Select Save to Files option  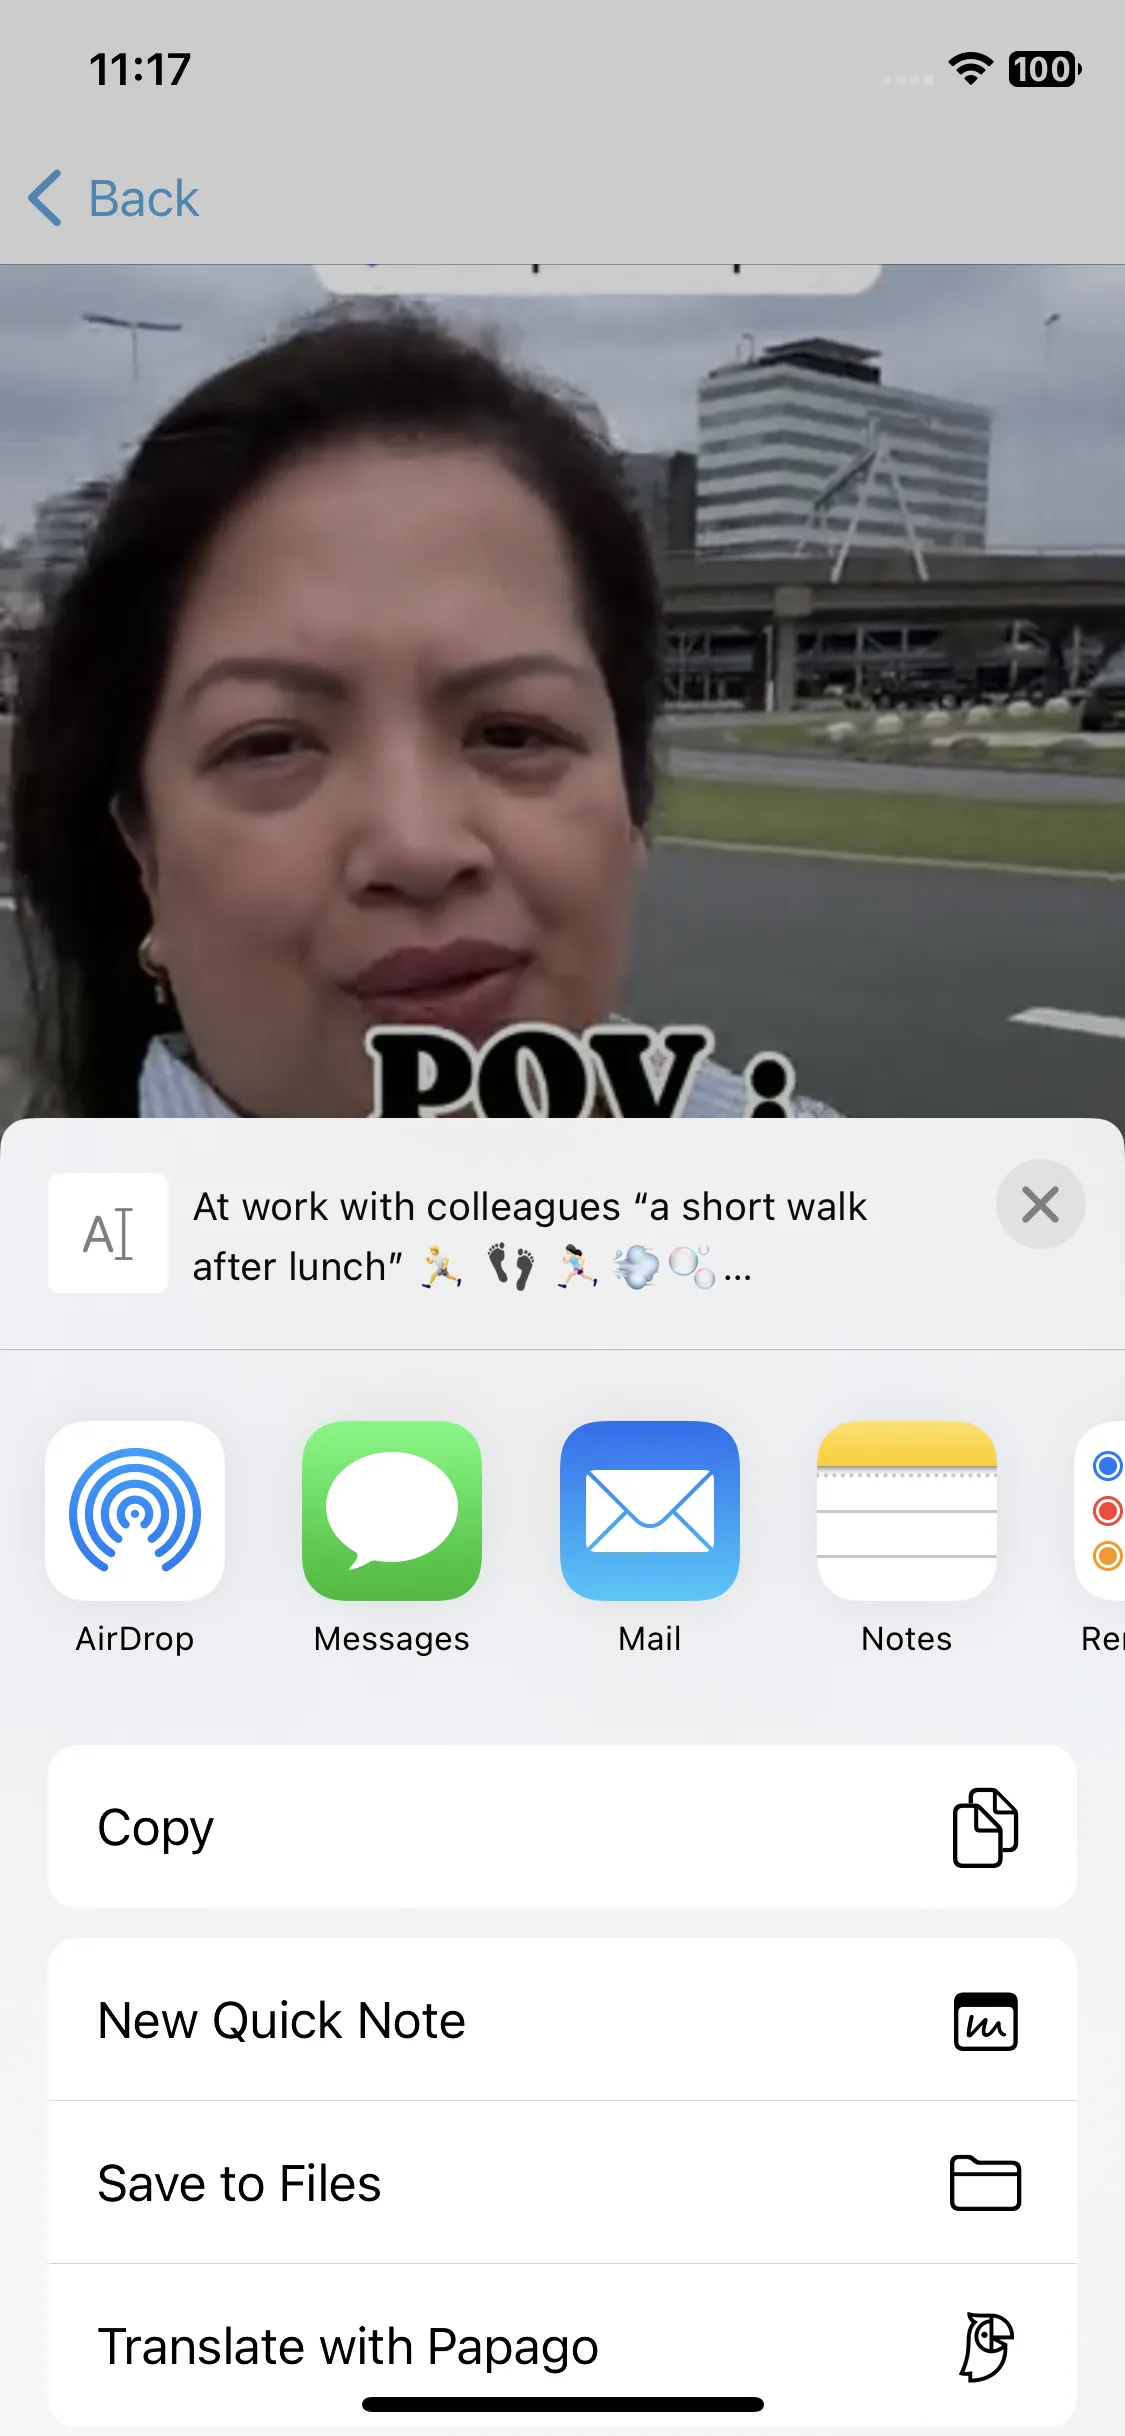562,2183
